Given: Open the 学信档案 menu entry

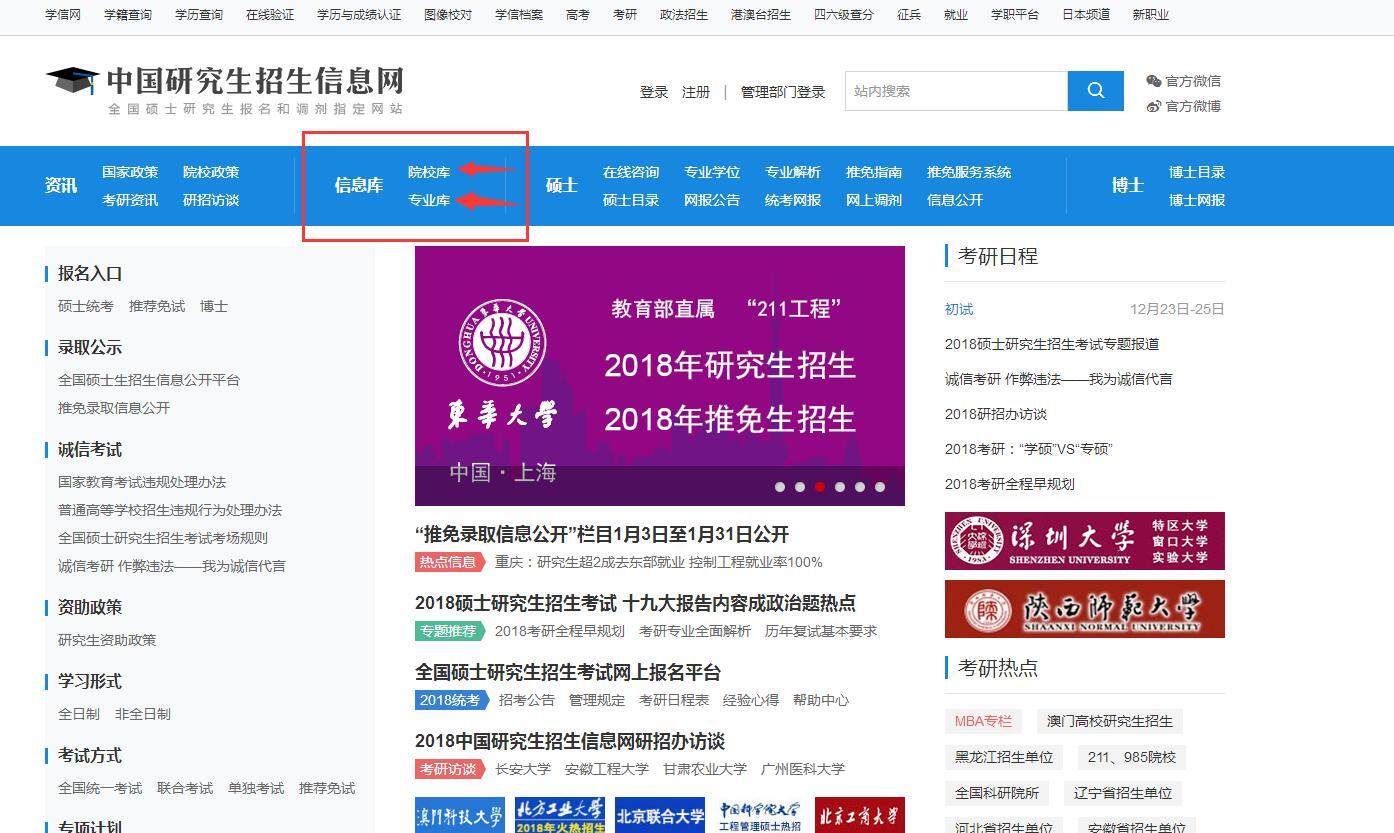Looking at the screenshot, I should [x=518, y=15].
